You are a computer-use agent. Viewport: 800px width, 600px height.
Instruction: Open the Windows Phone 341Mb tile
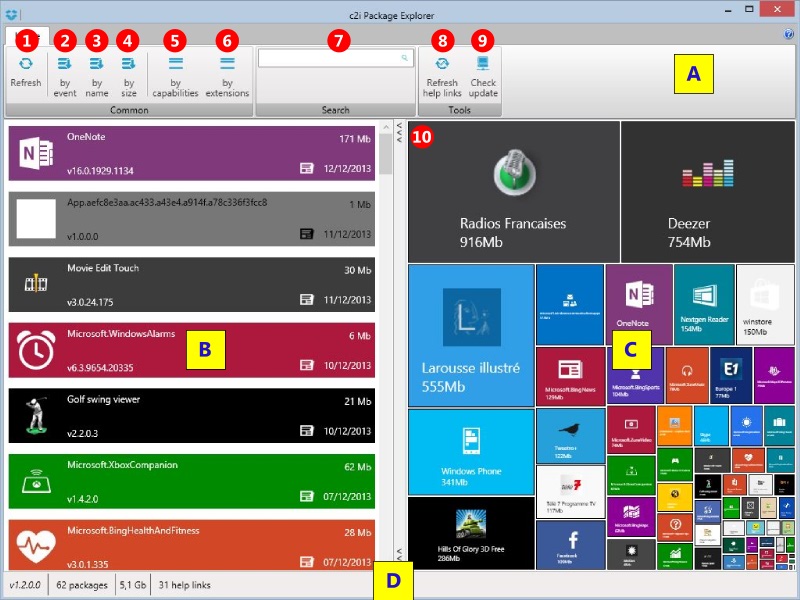tap(471, 452)
